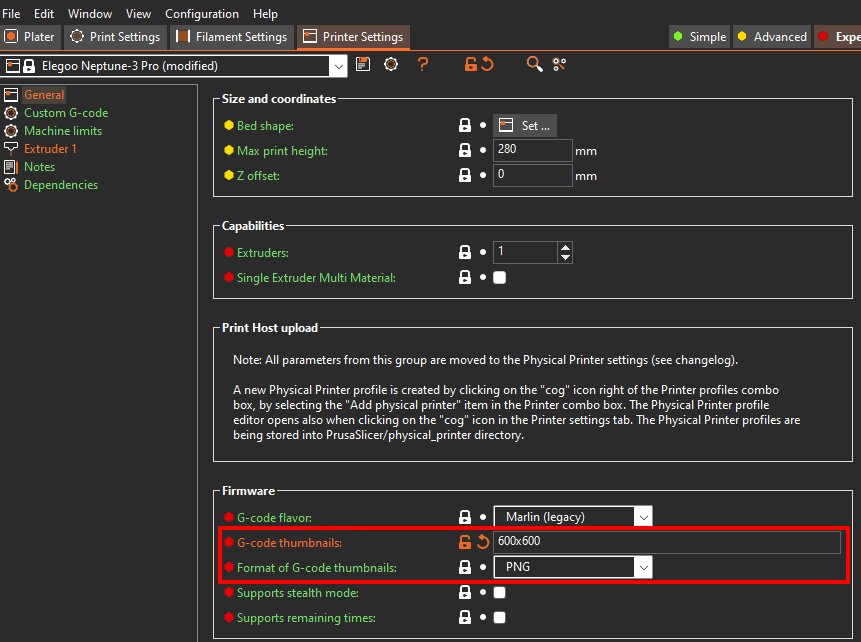The width and height of the screenshot is (861, 642).
Task: Open the Configuration menu
Action: point(202,14)
